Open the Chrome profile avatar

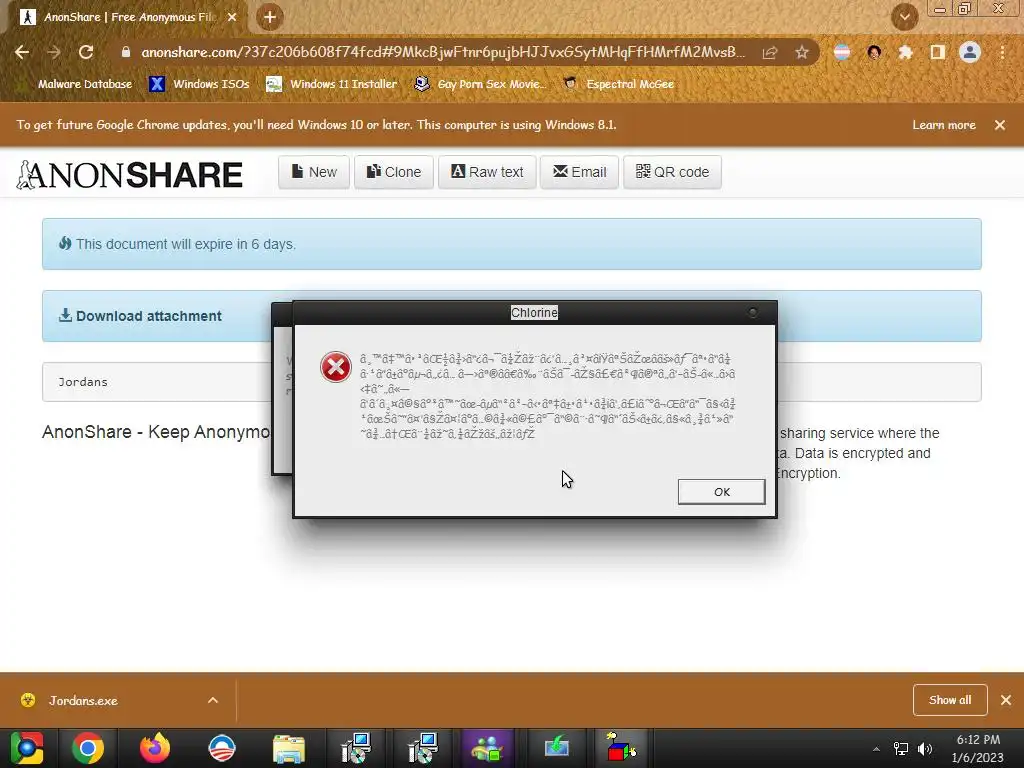[x=970, y=52]
